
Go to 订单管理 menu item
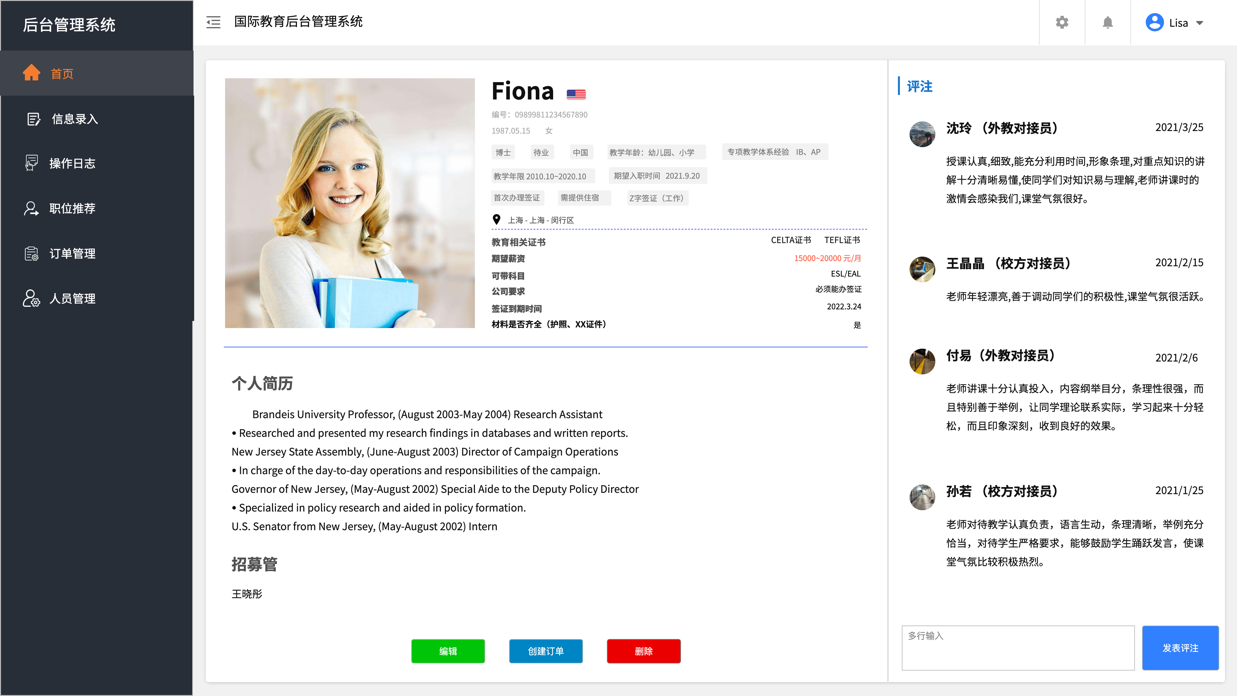coord(73,254)
